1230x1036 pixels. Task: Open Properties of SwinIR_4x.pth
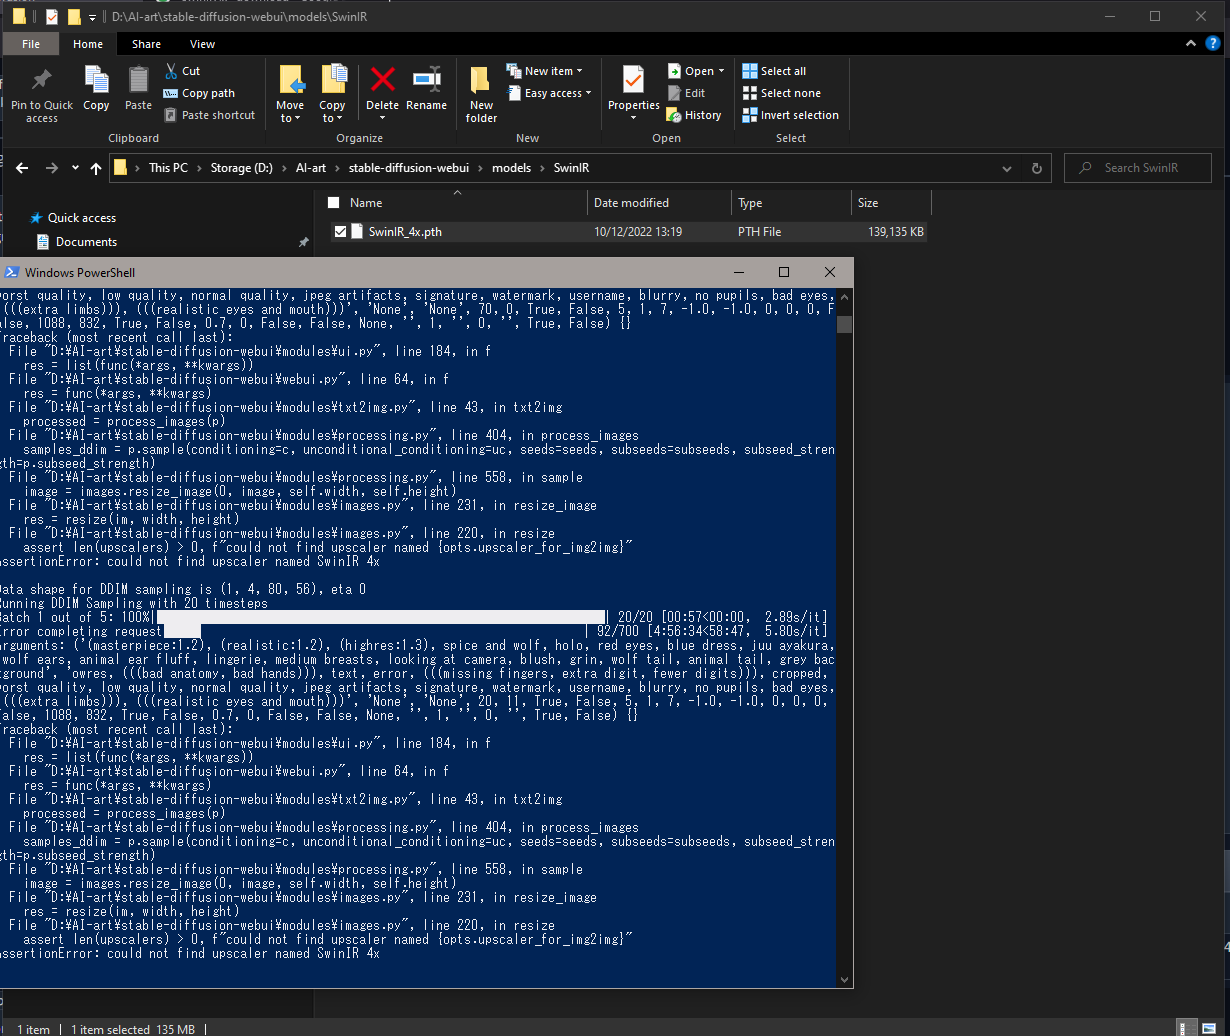634,86
